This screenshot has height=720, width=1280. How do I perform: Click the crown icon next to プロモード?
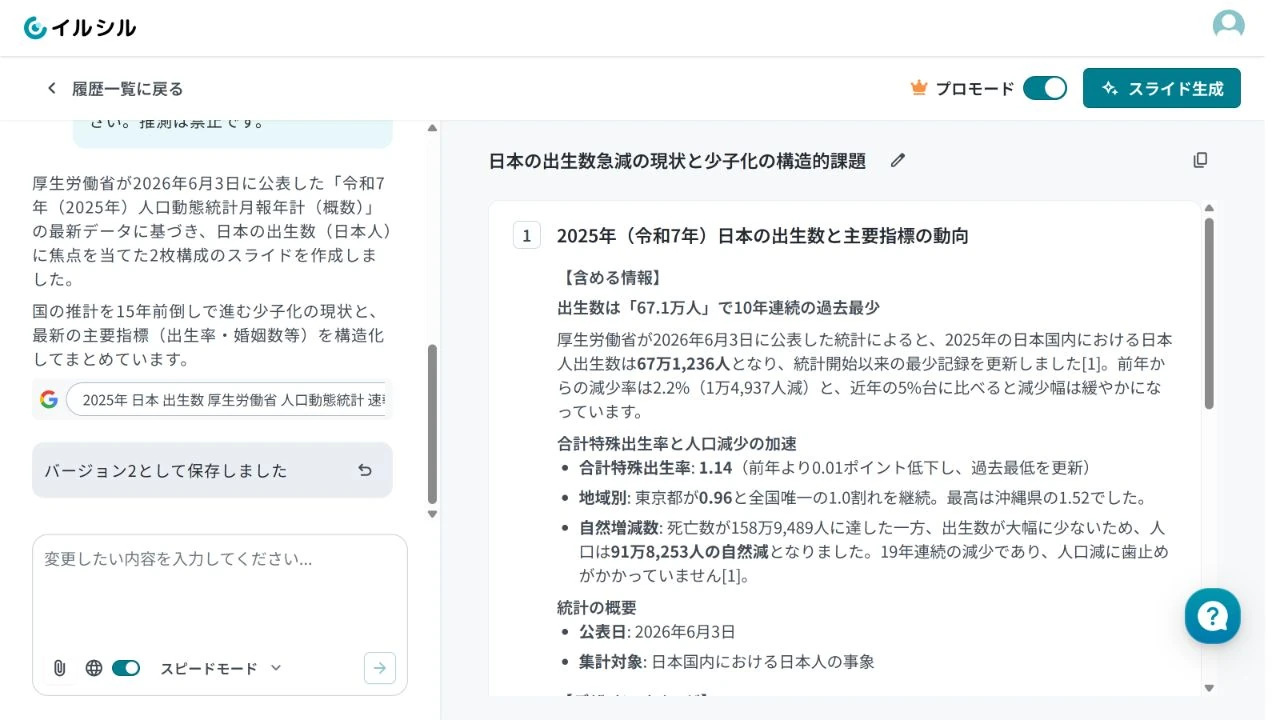[x=919, y=88]
